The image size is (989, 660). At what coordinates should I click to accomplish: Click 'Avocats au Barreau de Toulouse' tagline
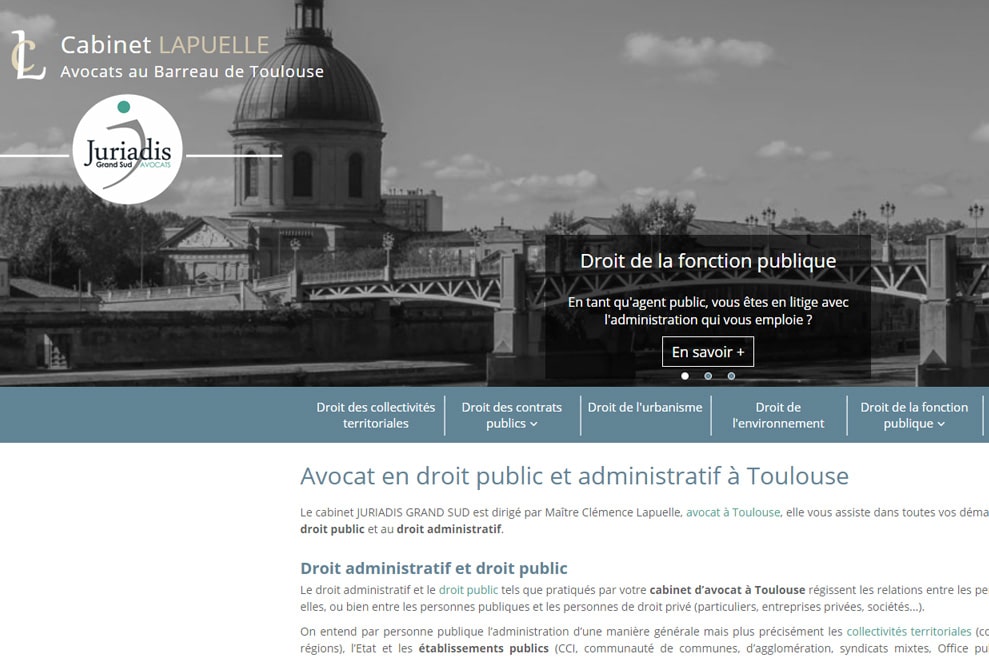192,71
